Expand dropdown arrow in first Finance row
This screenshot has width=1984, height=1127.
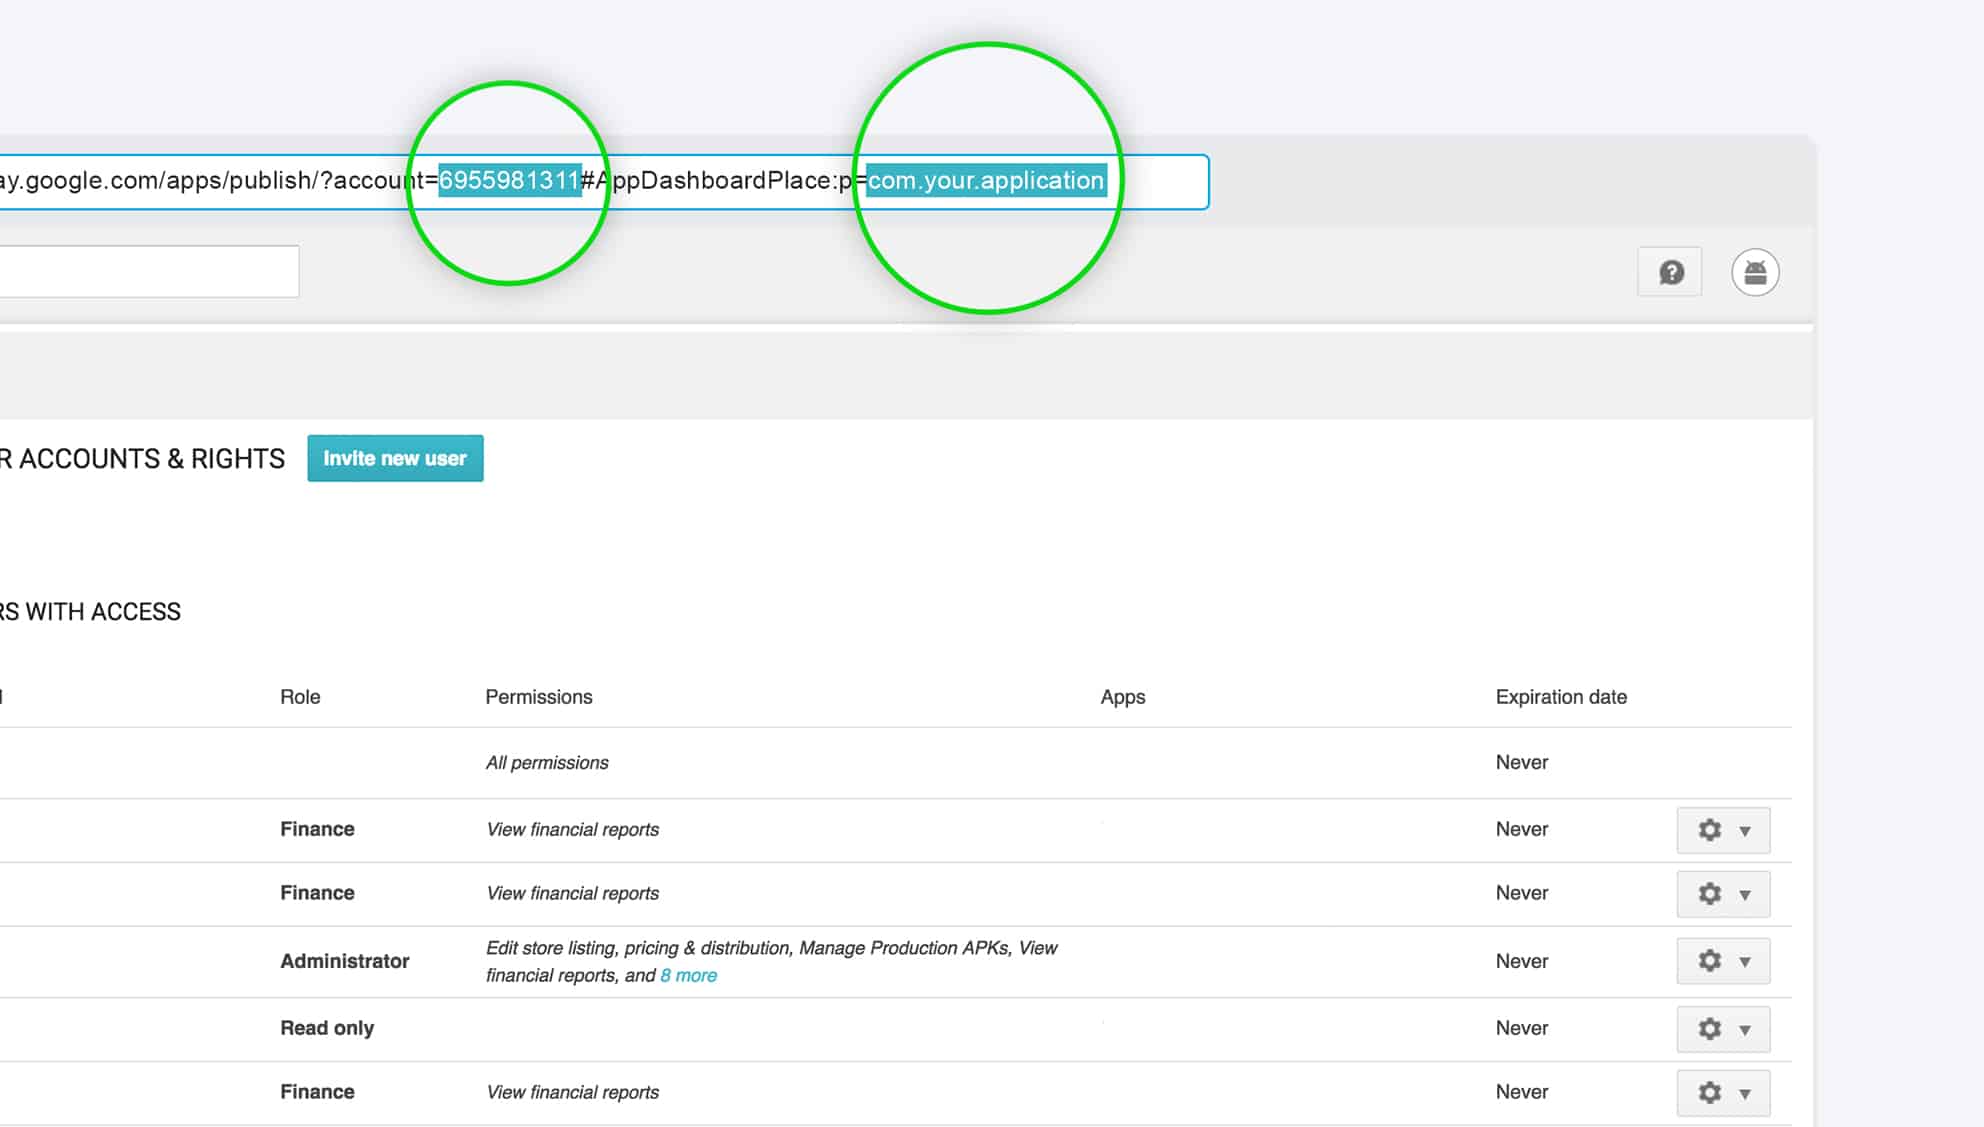1745,831
